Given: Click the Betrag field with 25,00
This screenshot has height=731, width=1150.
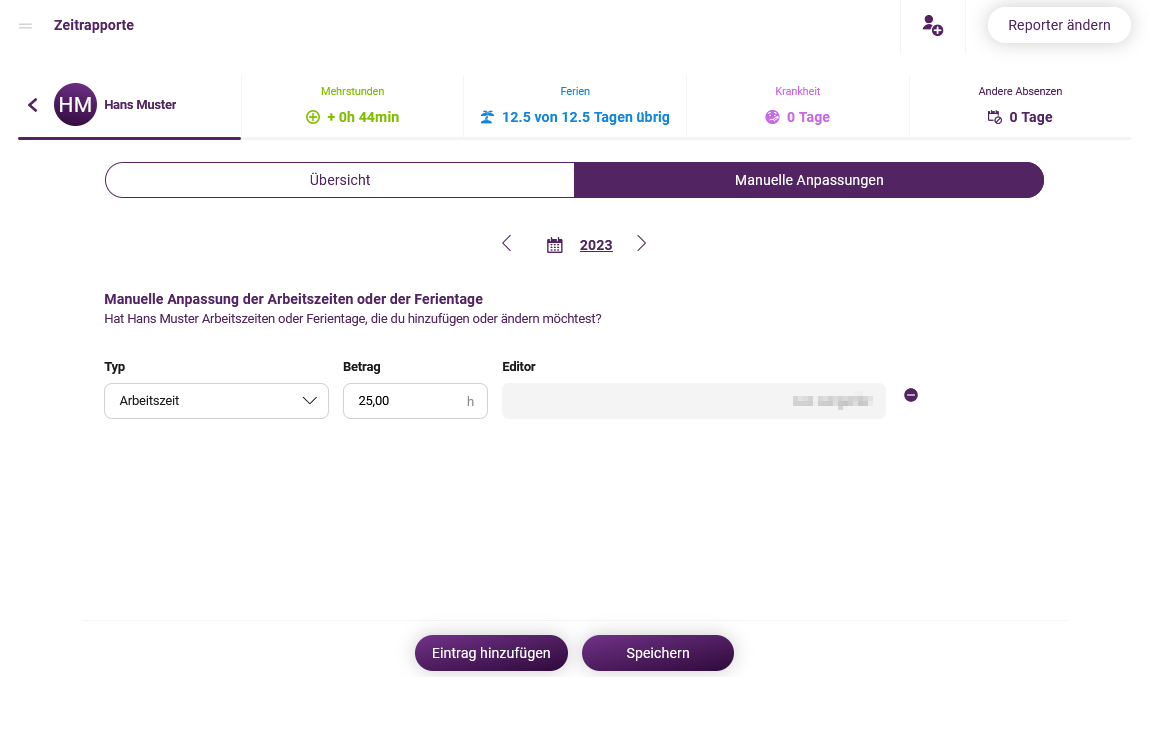Looking at the screenshot, I should click(415, 401).
